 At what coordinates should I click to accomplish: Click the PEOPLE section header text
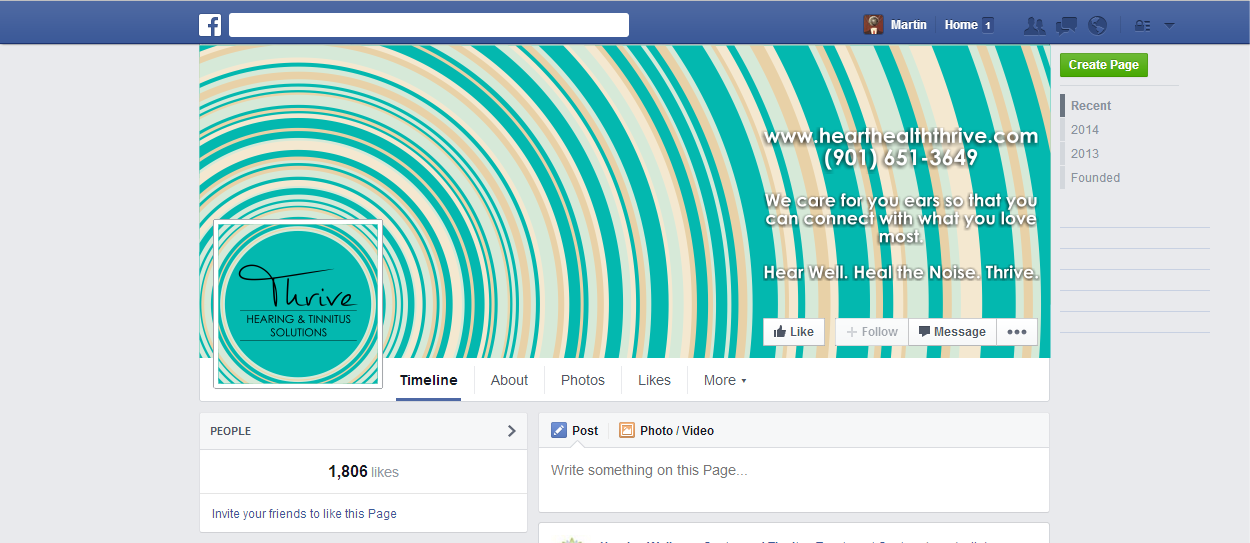point(230,431)
